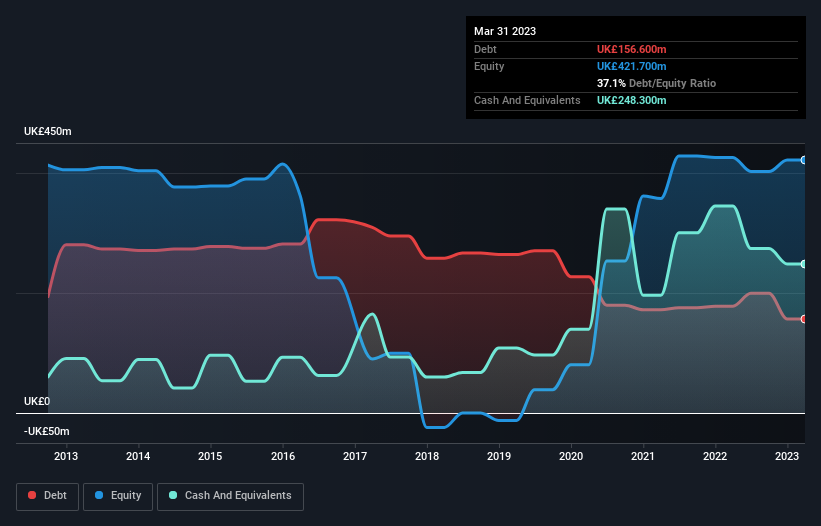Click the blue Equity legend dot

point(99,495)
